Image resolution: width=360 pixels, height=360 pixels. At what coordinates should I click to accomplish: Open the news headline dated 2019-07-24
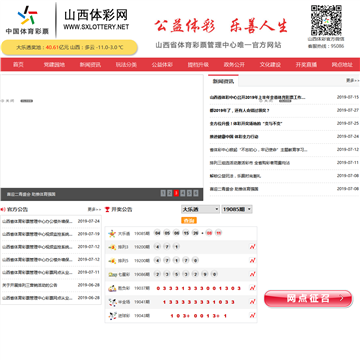tap(234, 137)
